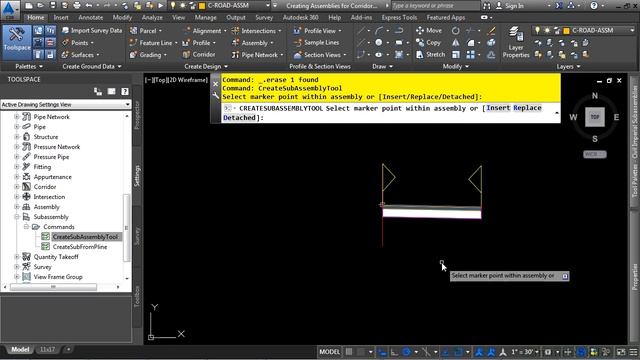Open annotation scale 1"=30' dropdown

pyautogui.click(x=525, y=352)
